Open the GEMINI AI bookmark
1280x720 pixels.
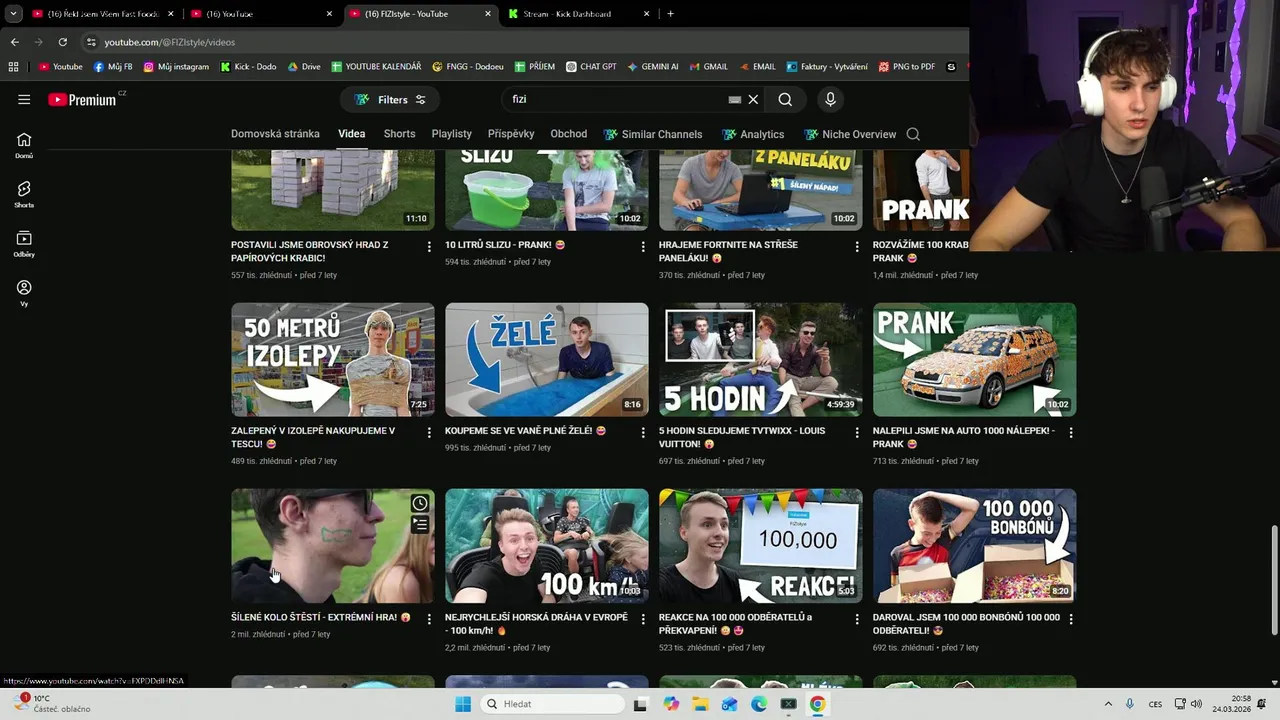[x=653, y=67]
